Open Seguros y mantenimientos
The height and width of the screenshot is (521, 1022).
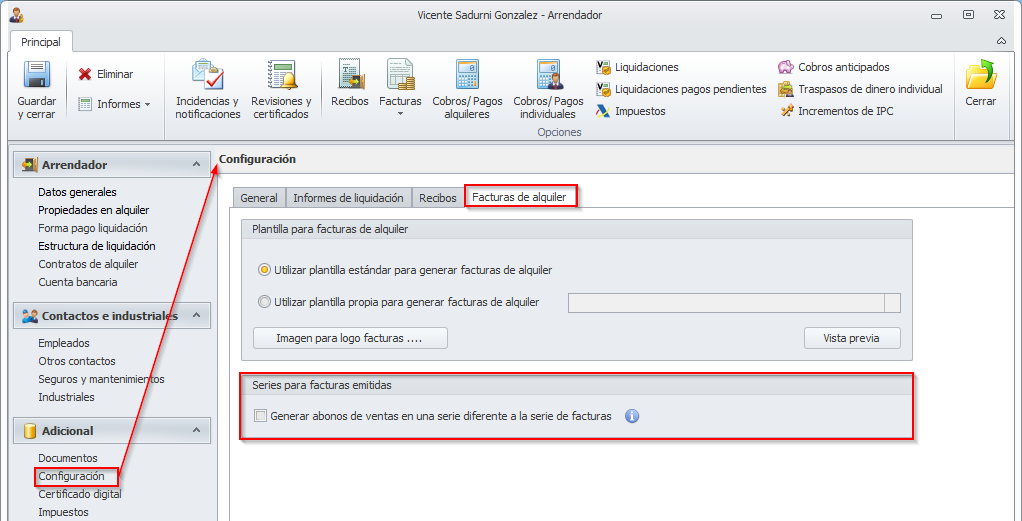101,379
